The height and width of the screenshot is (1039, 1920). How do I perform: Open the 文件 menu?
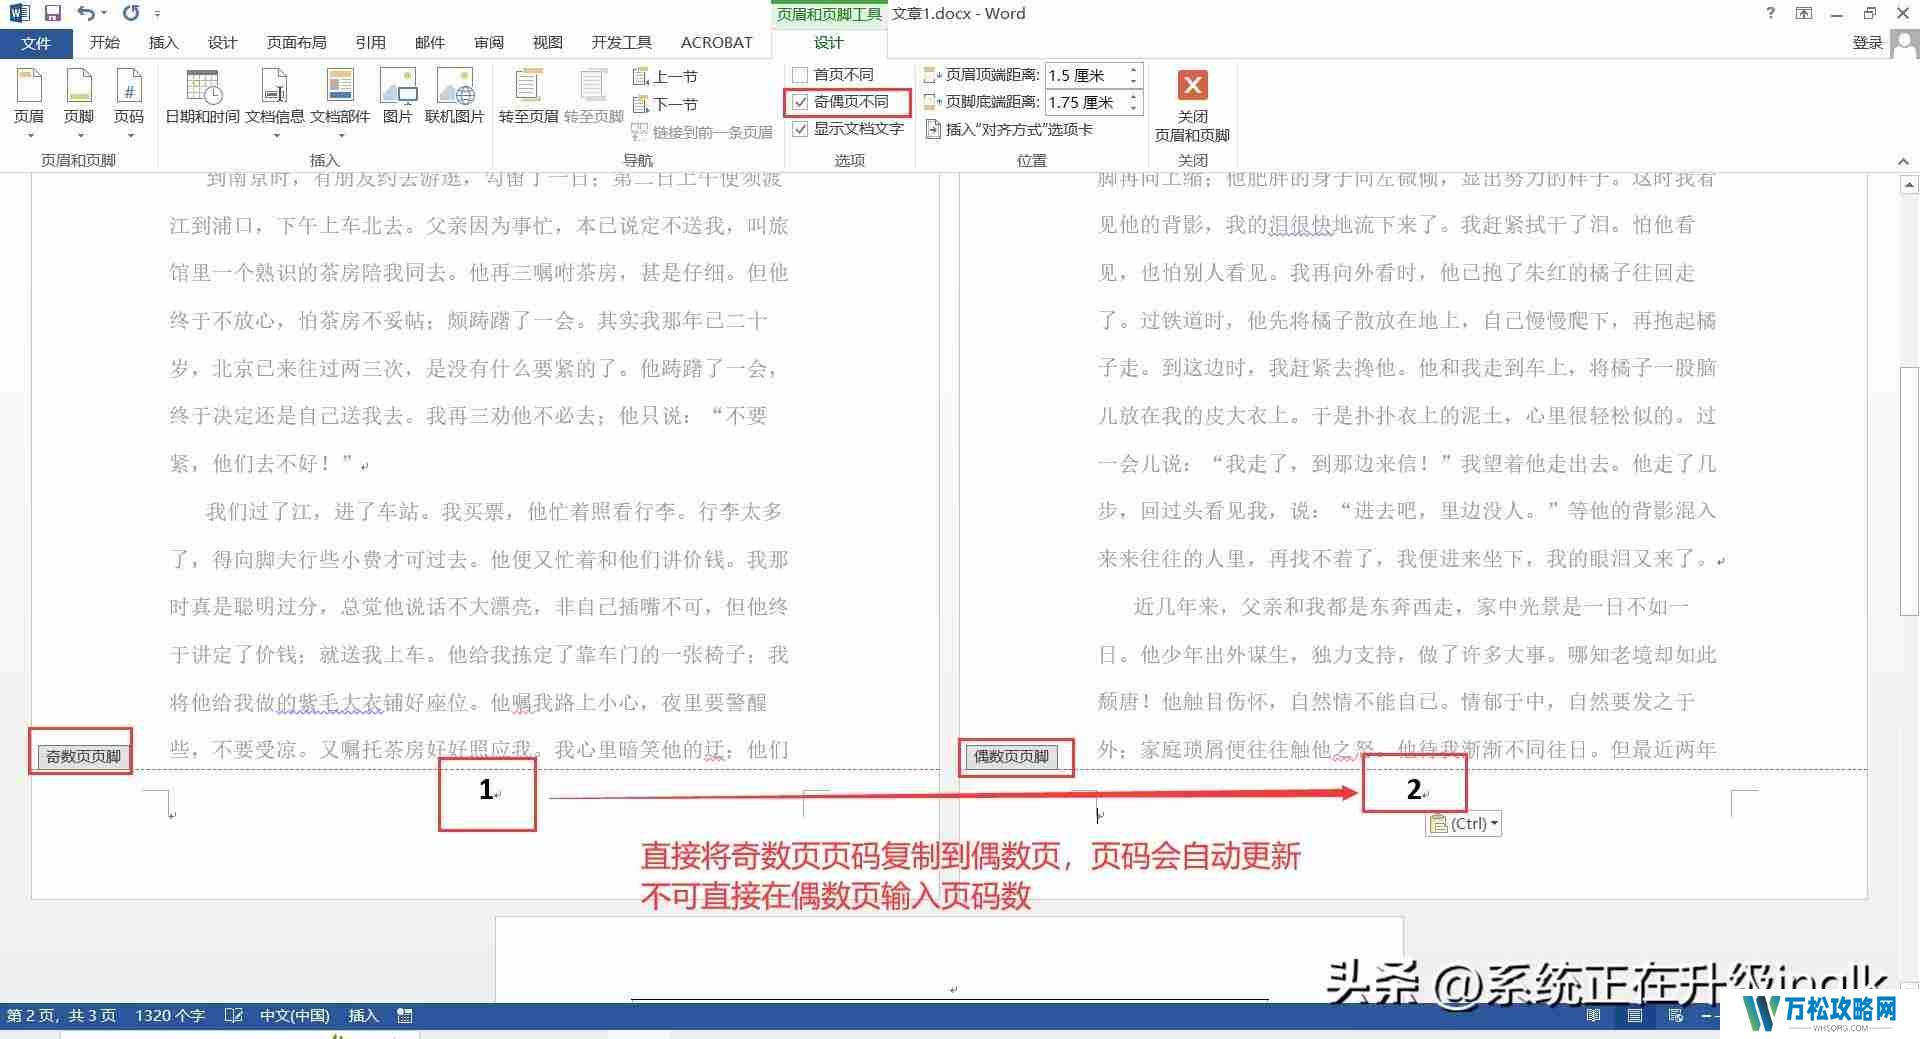[36, 42]
